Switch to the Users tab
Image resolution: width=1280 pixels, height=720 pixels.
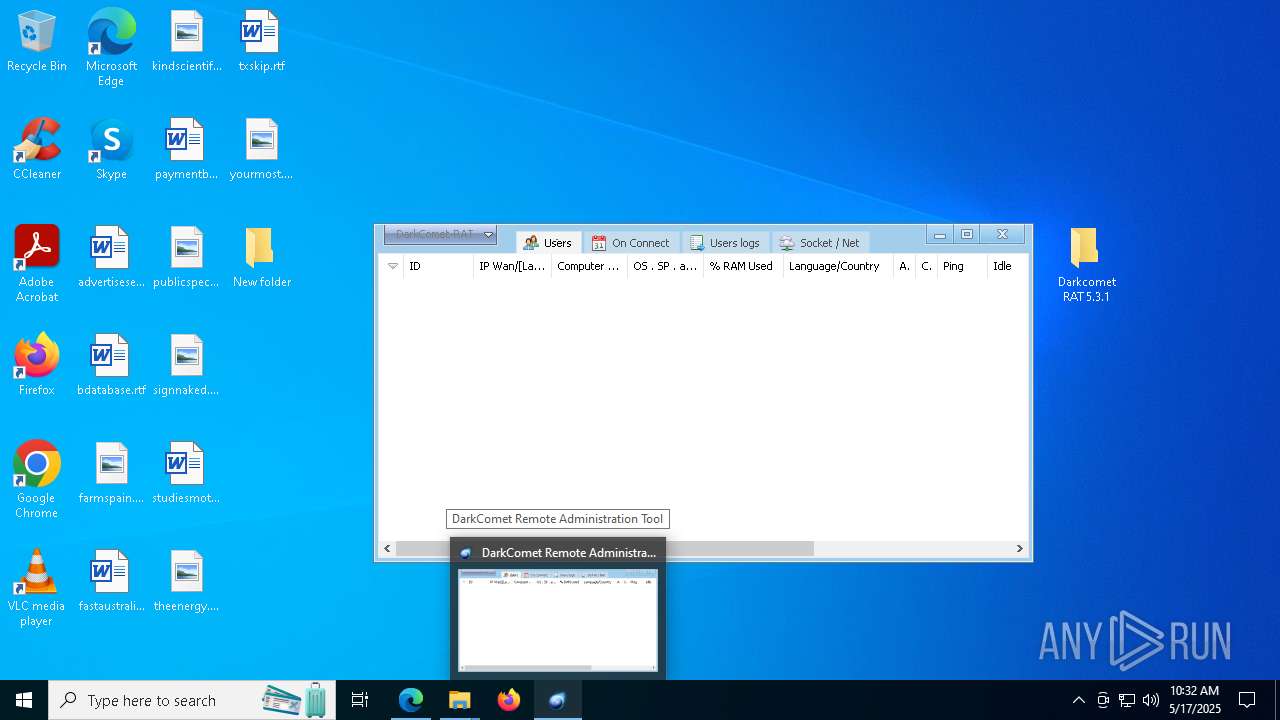547,243
